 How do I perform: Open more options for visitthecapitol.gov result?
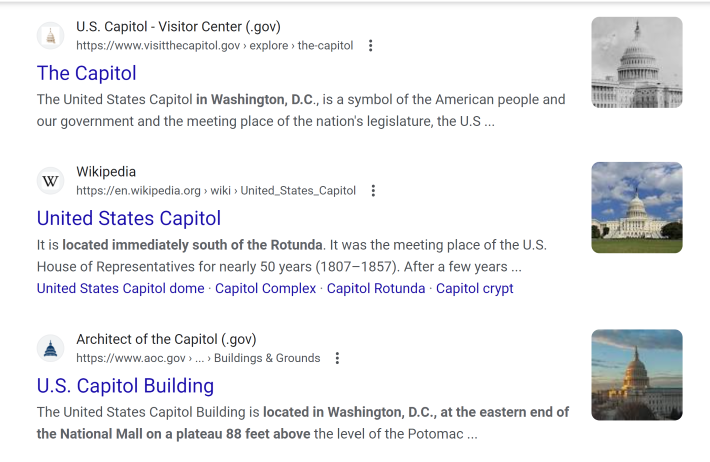(x=370, y=46)
